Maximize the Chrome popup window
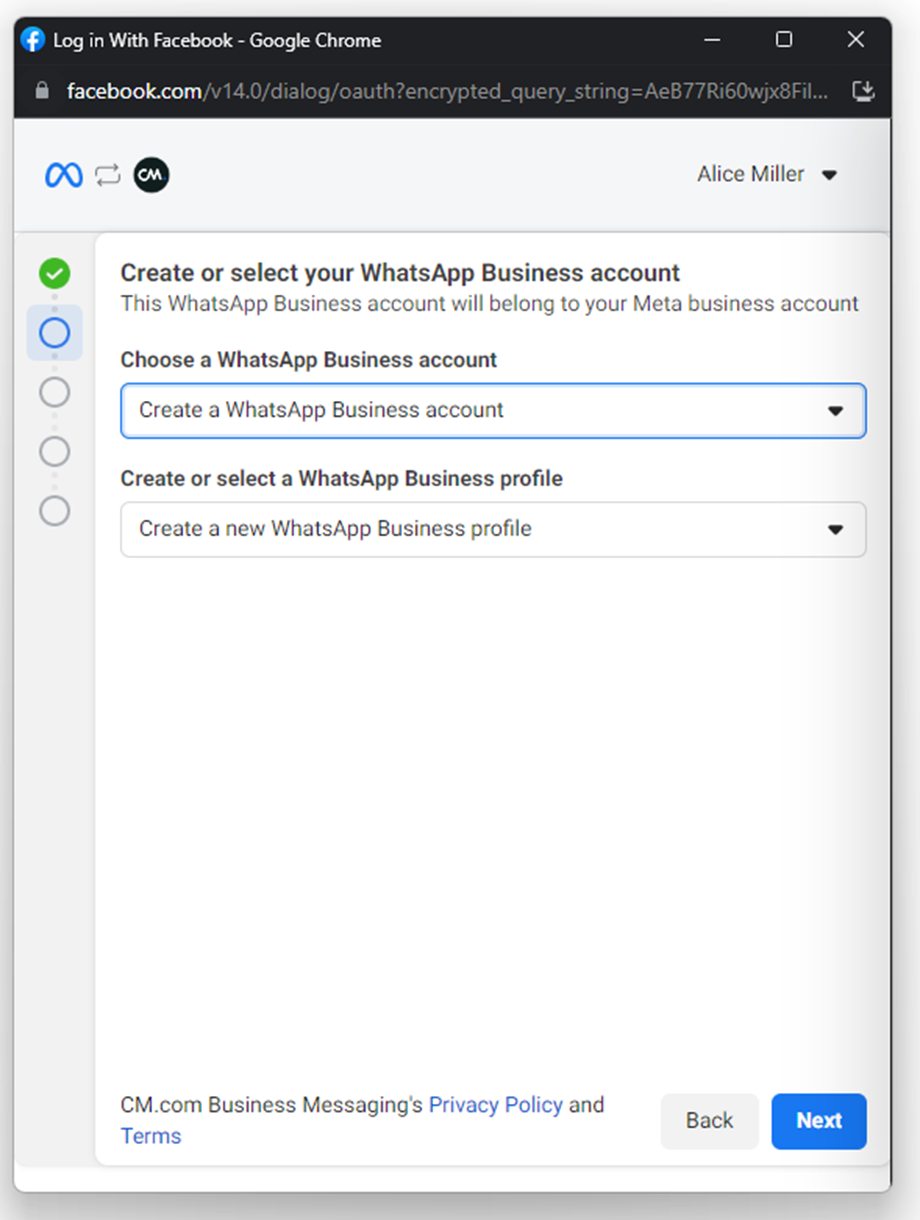920x1220 pixels. (784, 40)
